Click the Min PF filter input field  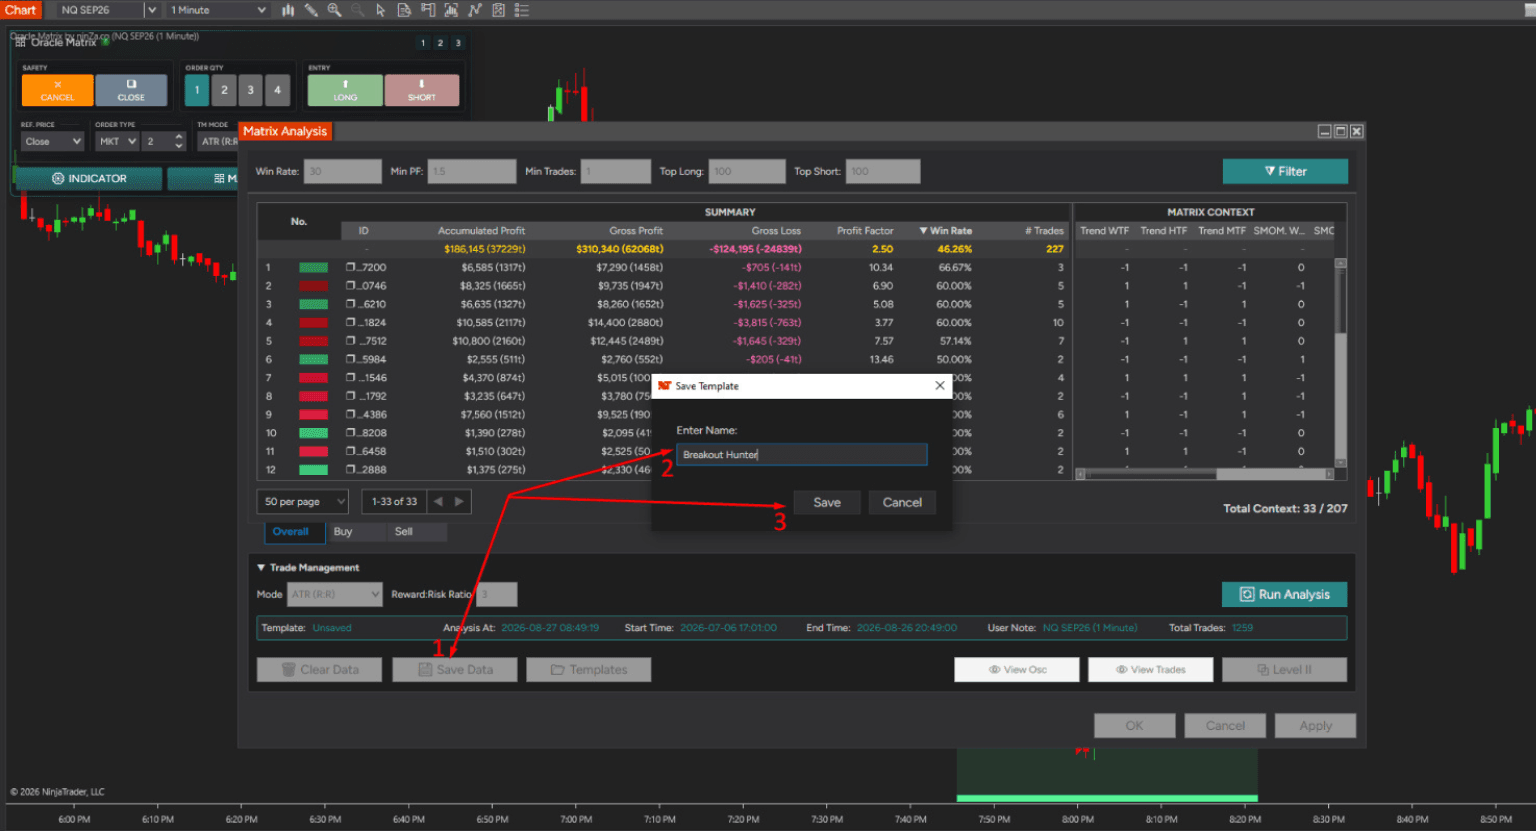[x=472, y=171]
